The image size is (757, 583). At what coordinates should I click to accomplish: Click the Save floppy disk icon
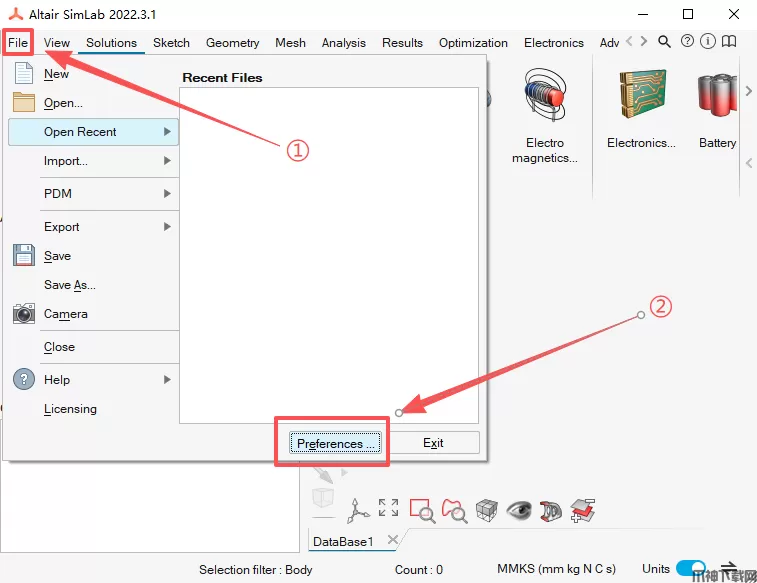click(x=24, y=255)
